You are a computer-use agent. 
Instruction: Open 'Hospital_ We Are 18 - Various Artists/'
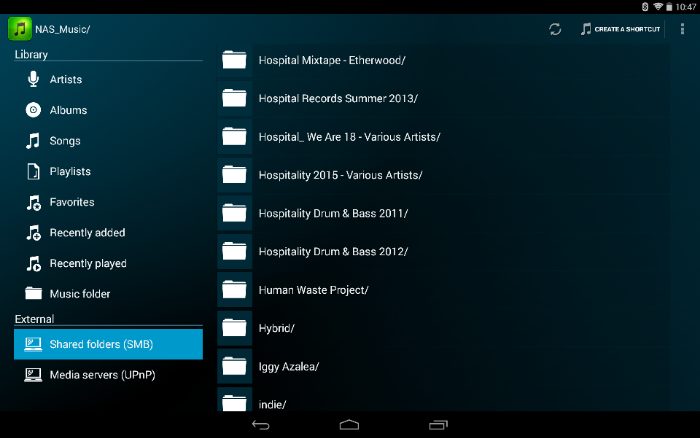coord(350,137)
